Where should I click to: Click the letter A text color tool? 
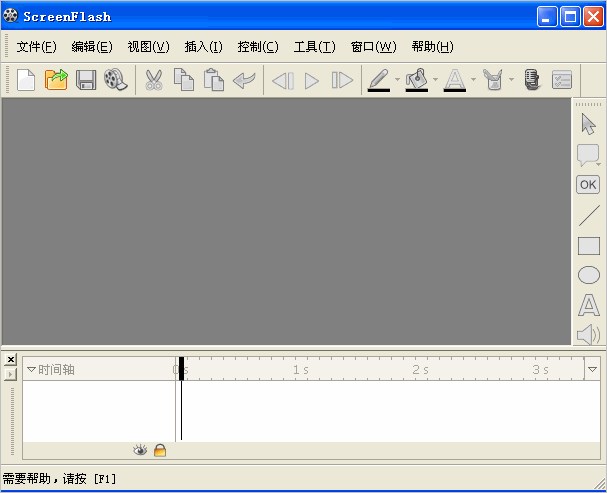point(455,80)
